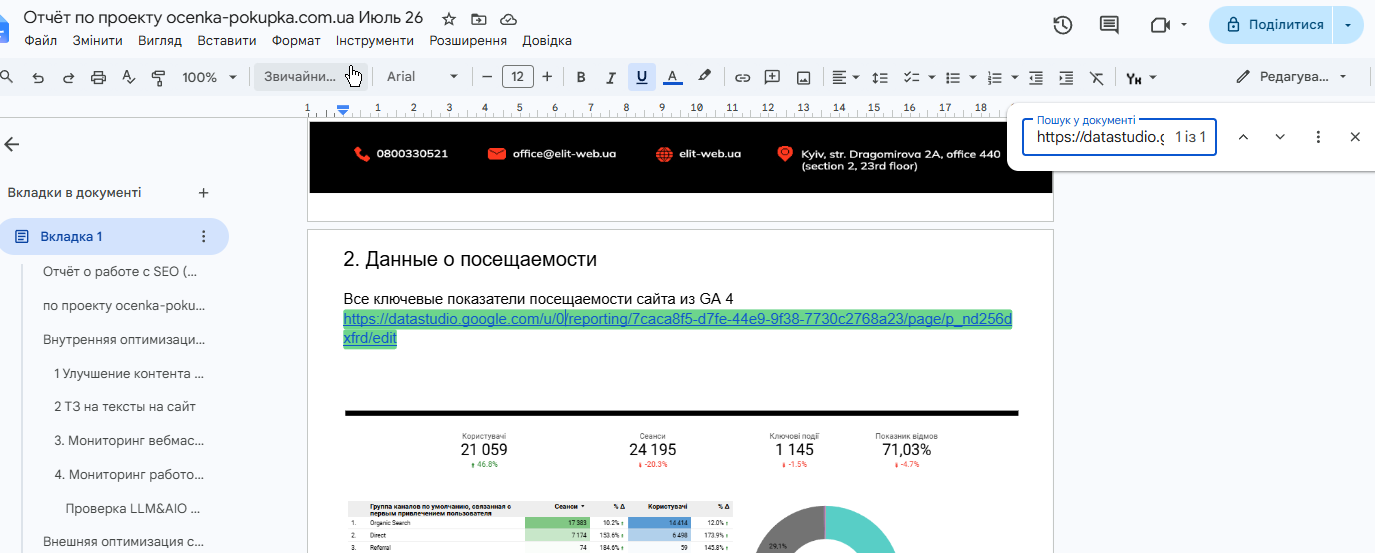Insert a link

[742, 77]
